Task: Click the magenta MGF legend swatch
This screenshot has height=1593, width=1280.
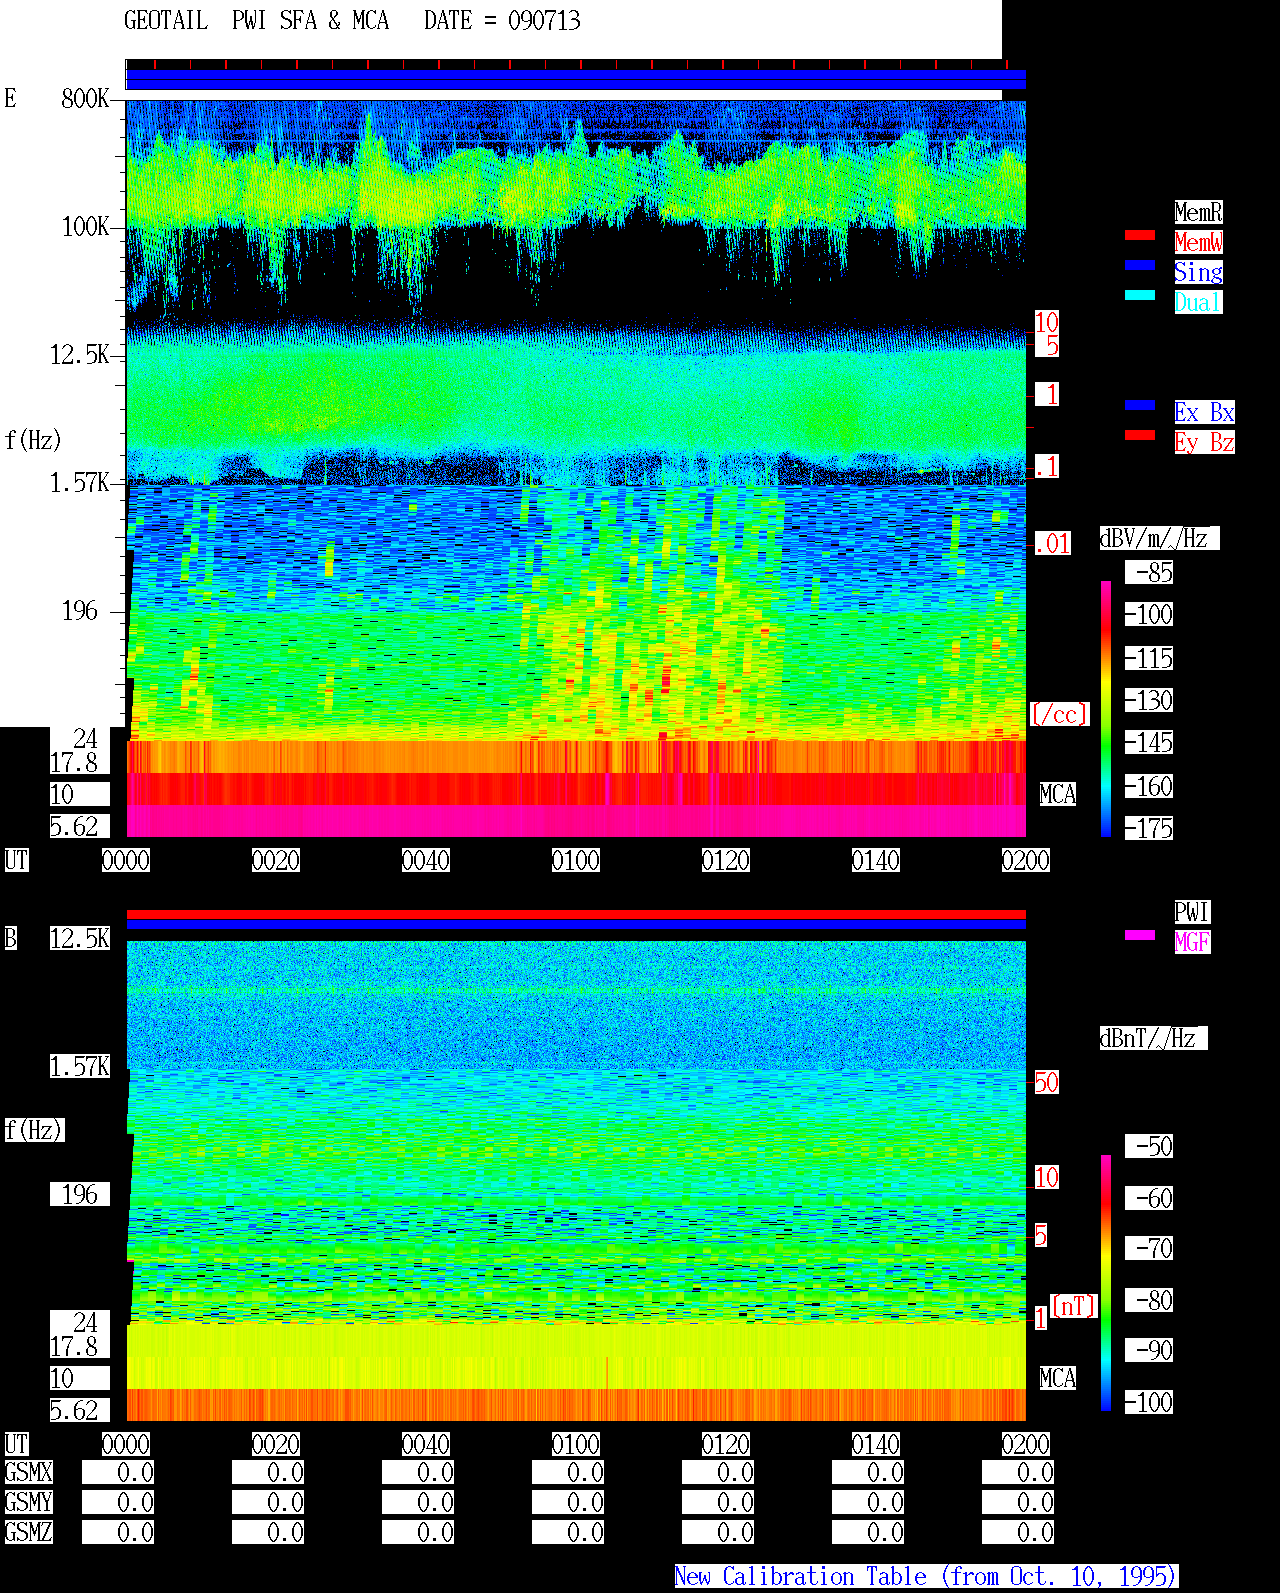Action: tap(1140, 935)
